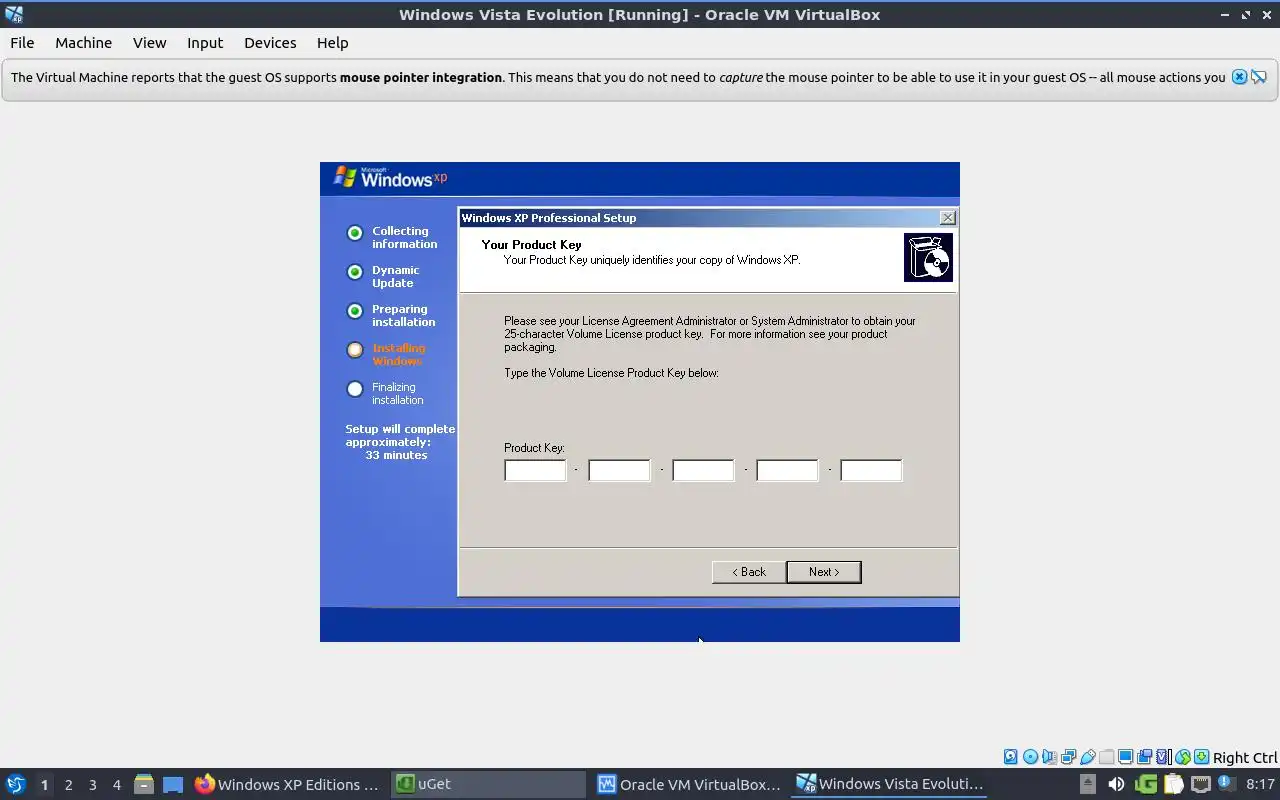Click the Dynamic Update step
This screenshot has height=800, width=1280.
click(x=396, y=276)
